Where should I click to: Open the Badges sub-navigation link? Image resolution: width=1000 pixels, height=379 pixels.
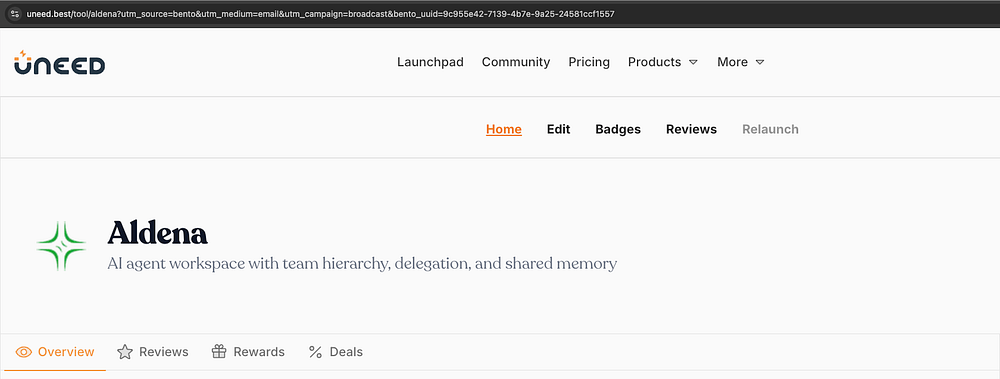(x=618, y=130)
